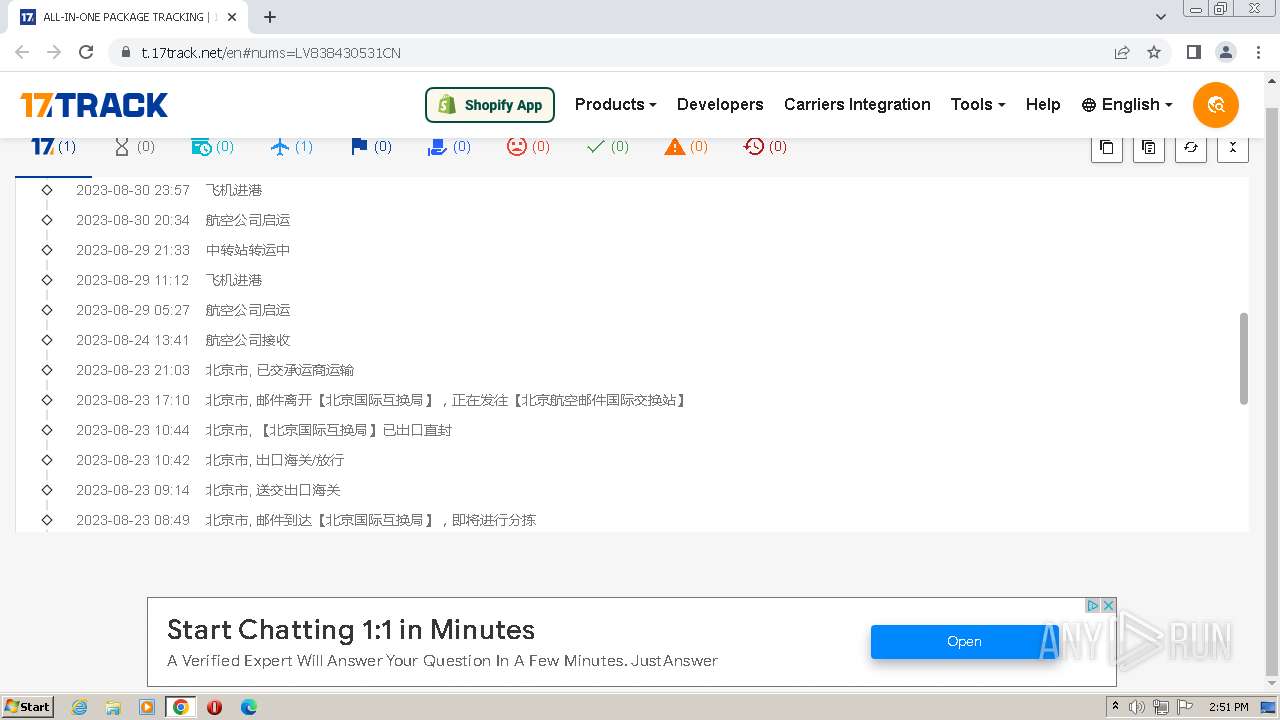Open the Edge icon in taskbar
Screen dimensions: 1280x720
[x=248, y=707]
